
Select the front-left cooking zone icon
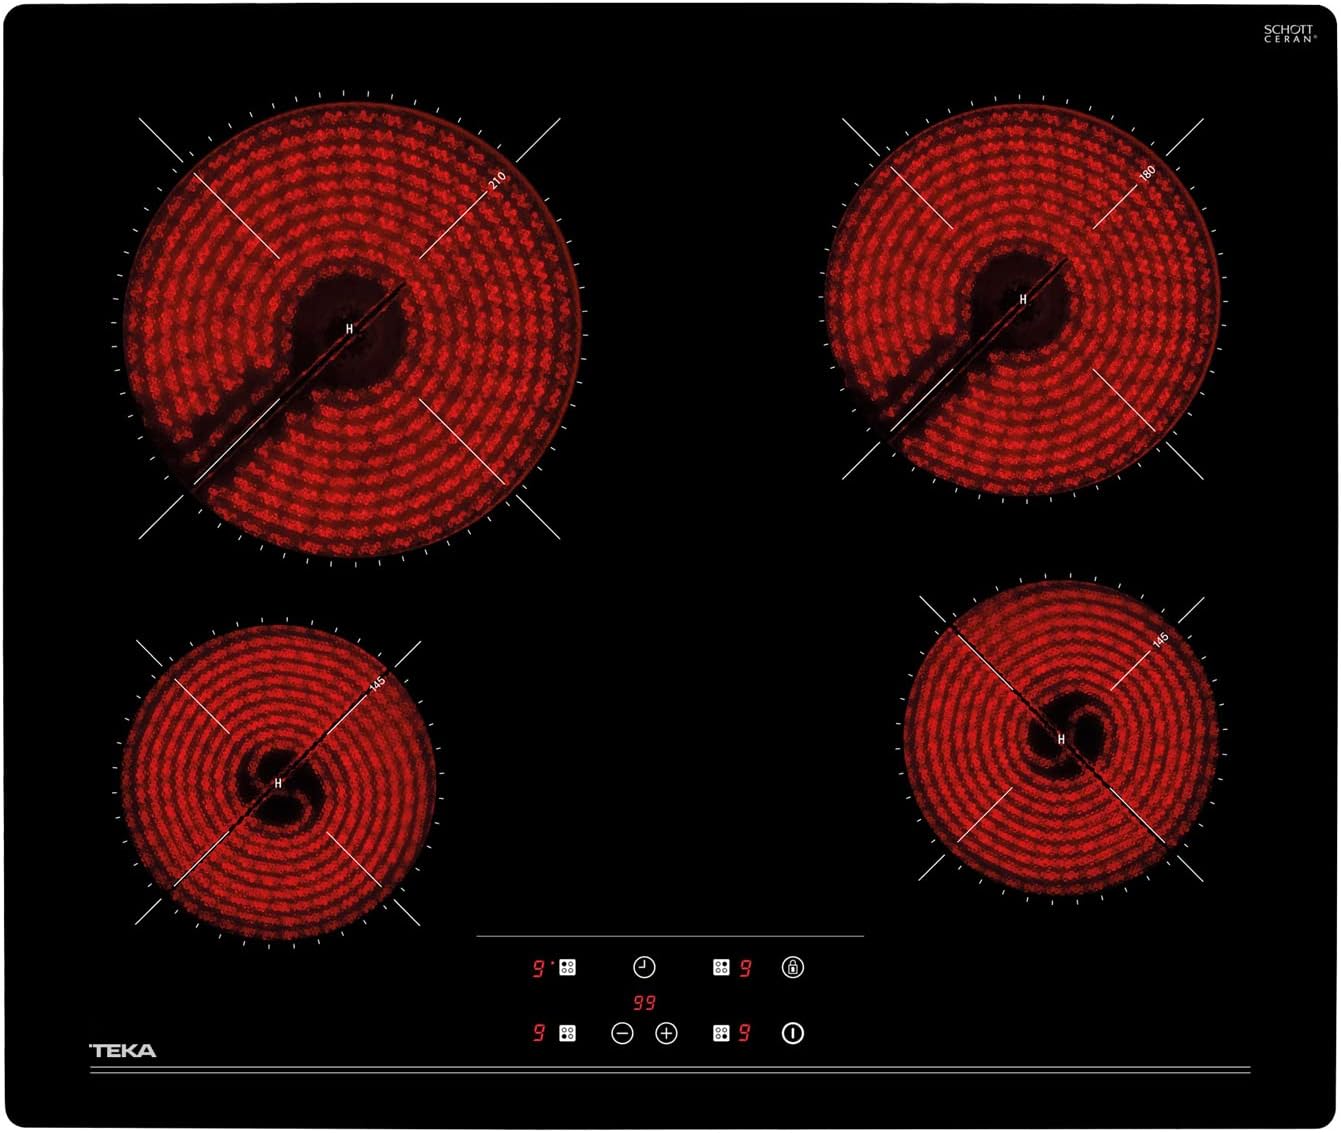click(x=567, y=1033)
